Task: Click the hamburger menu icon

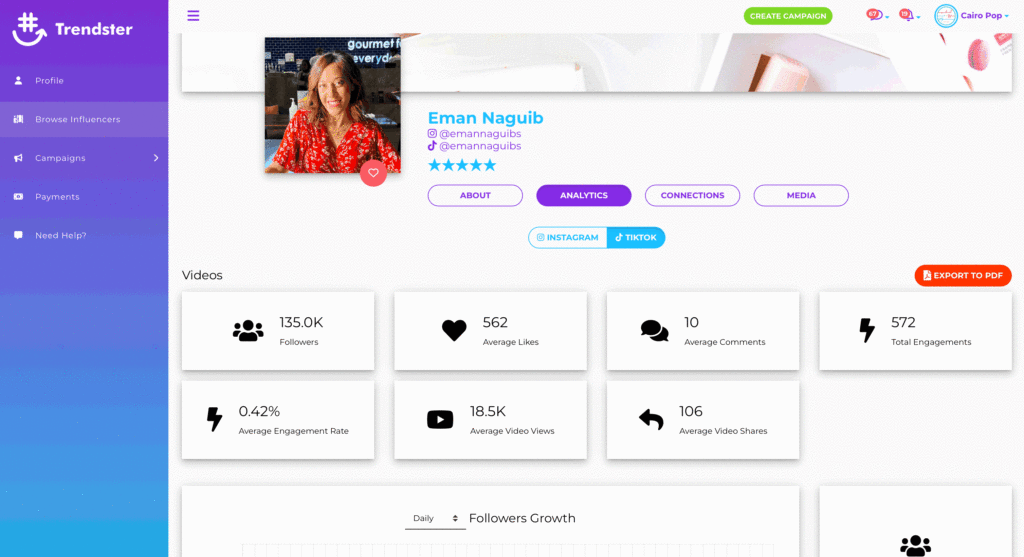Action: click(x=193, y=16)
